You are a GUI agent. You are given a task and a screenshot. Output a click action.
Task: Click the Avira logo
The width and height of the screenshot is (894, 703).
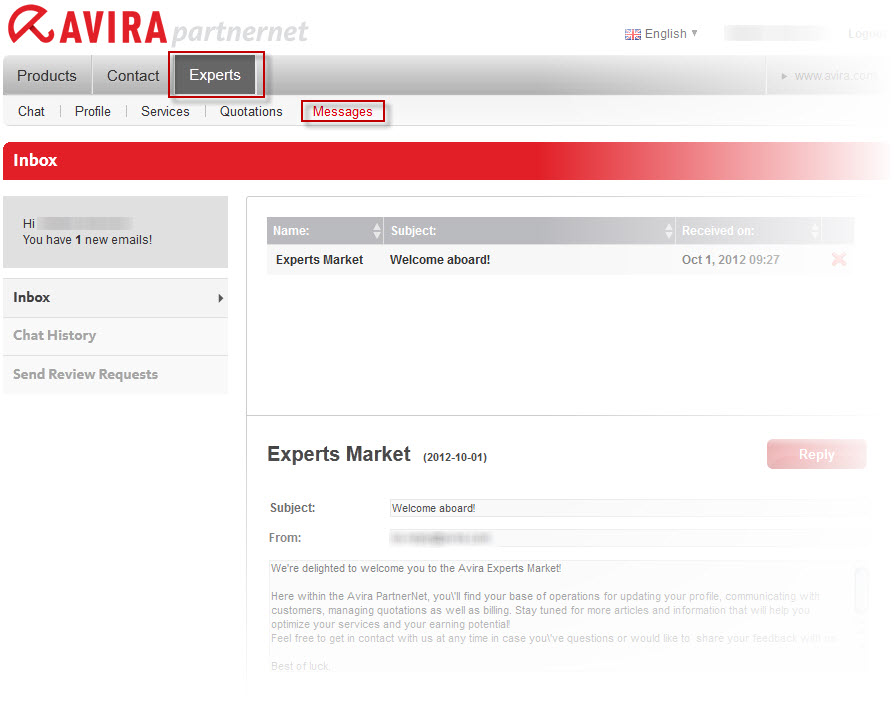click(x=158, y=26)
